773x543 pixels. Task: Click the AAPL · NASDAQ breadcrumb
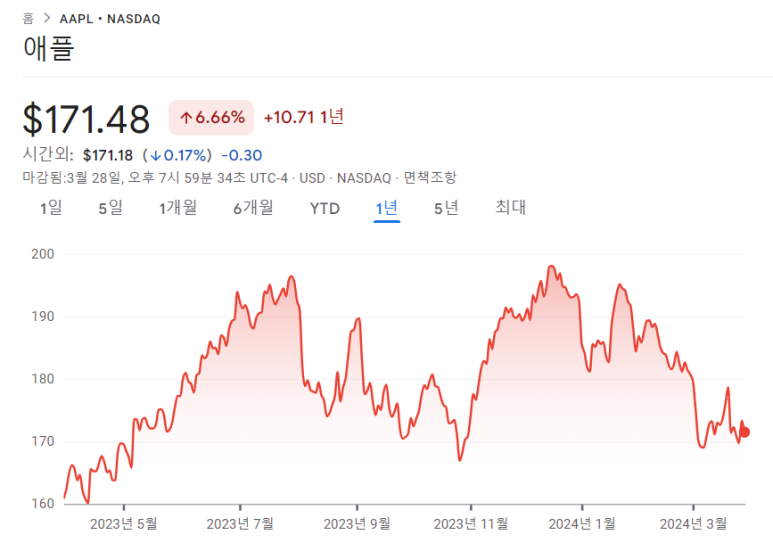point(110,19)
